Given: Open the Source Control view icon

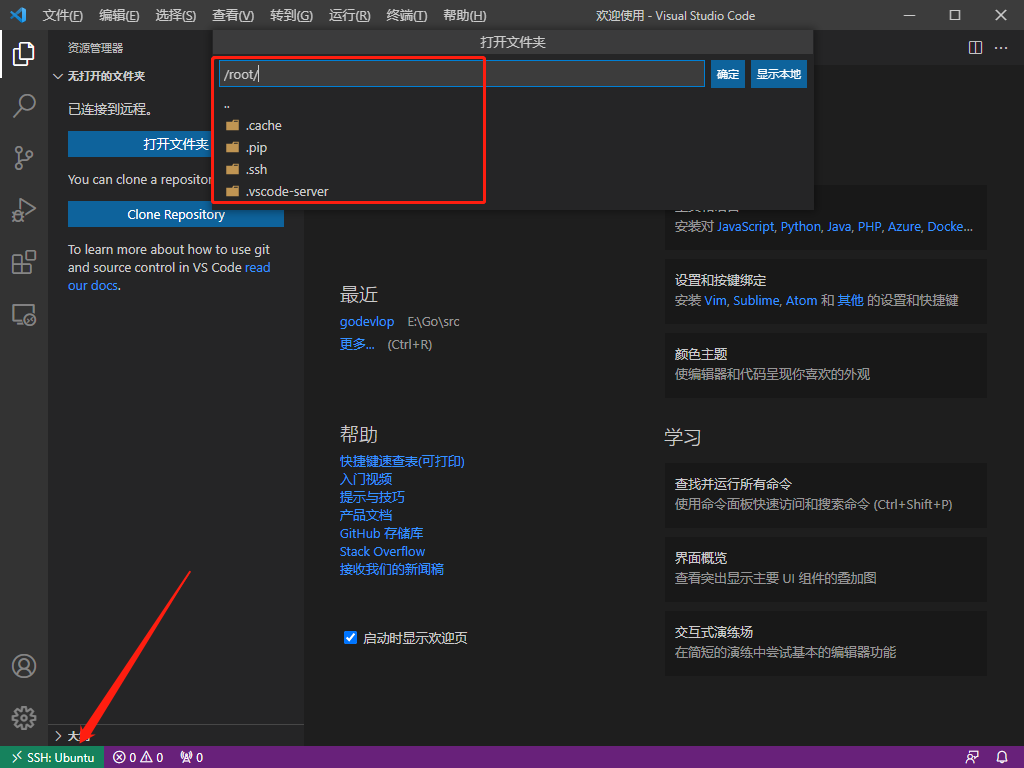Looking at the screenshot, I should point(24,158).
